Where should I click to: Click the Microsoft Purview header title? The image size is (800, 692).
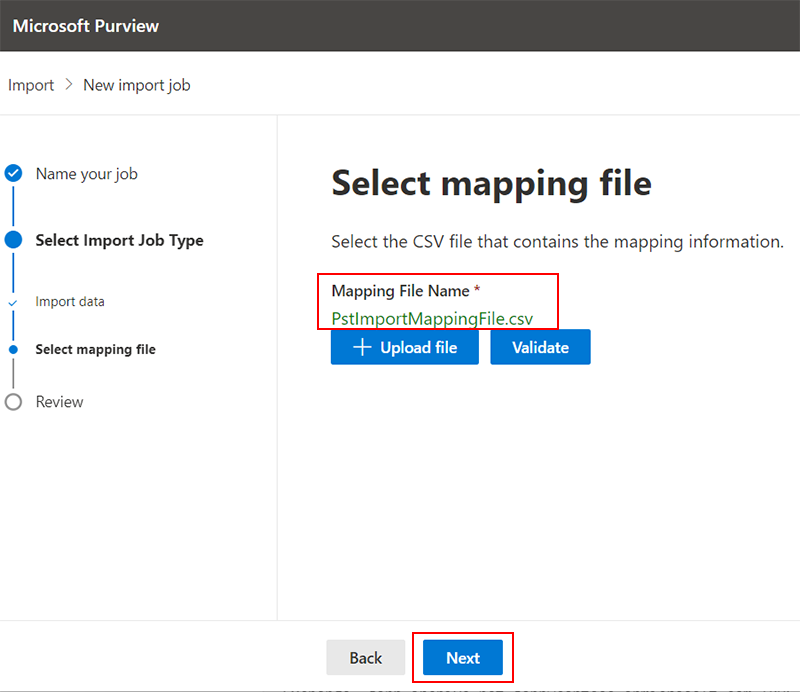pyautogui.click(x=86, y=26)
